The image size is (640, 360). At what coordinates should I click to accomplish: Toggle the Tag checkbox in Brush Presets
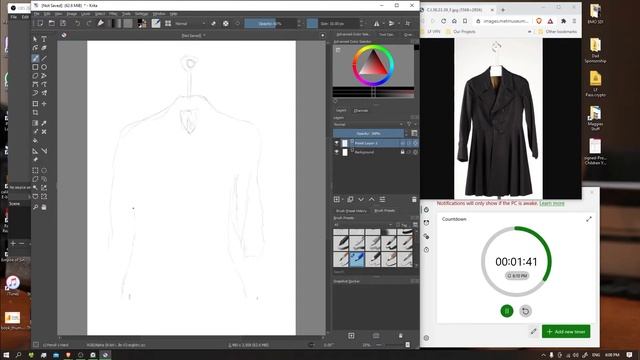(398, 225)
